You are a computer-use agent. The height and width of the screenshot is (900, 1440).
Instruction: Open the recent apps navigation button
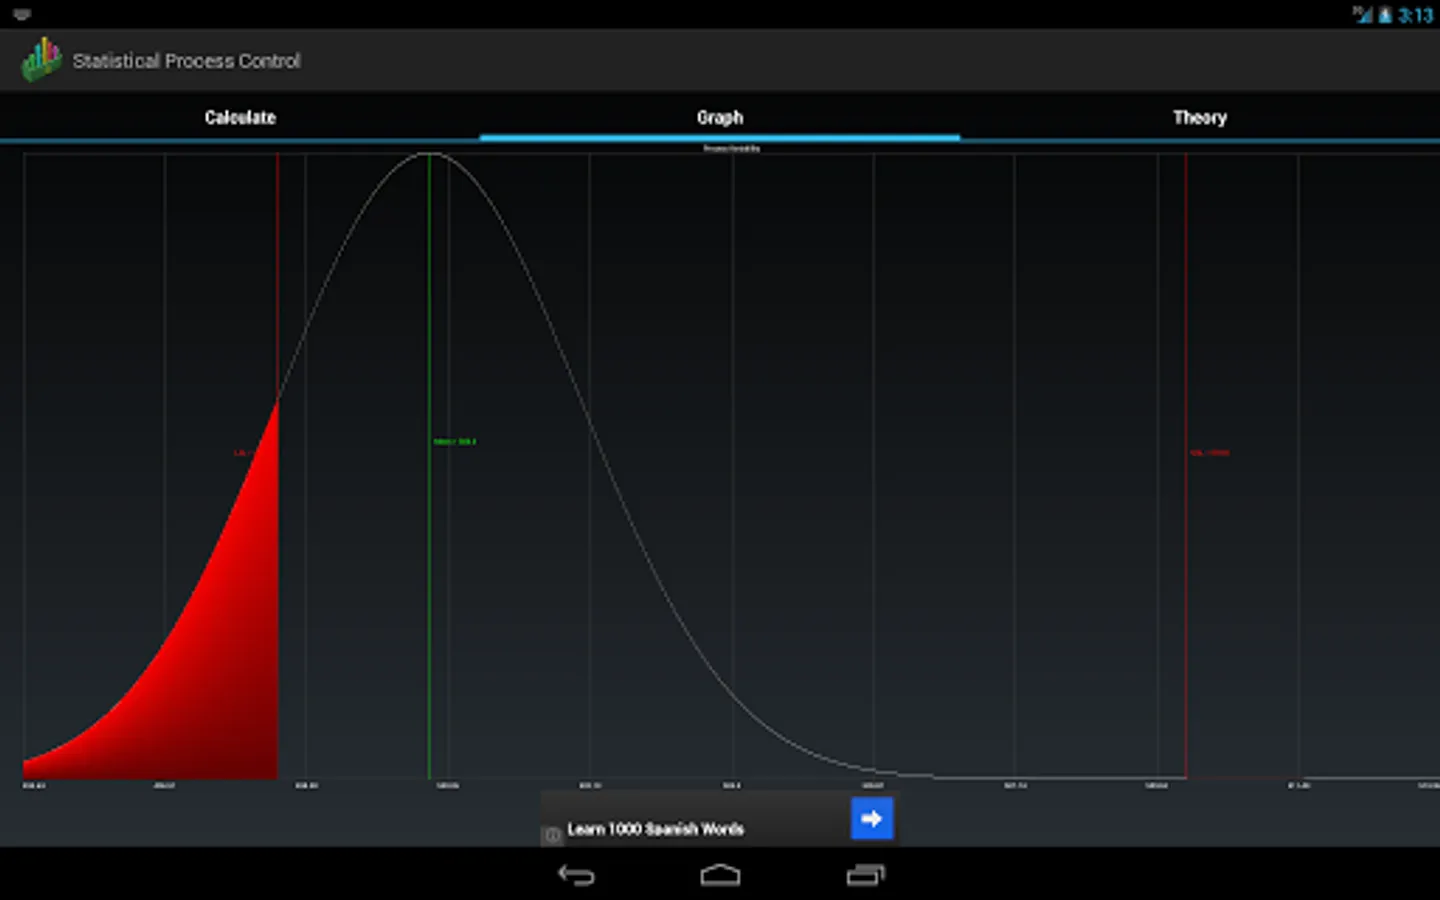coord(866,875)
